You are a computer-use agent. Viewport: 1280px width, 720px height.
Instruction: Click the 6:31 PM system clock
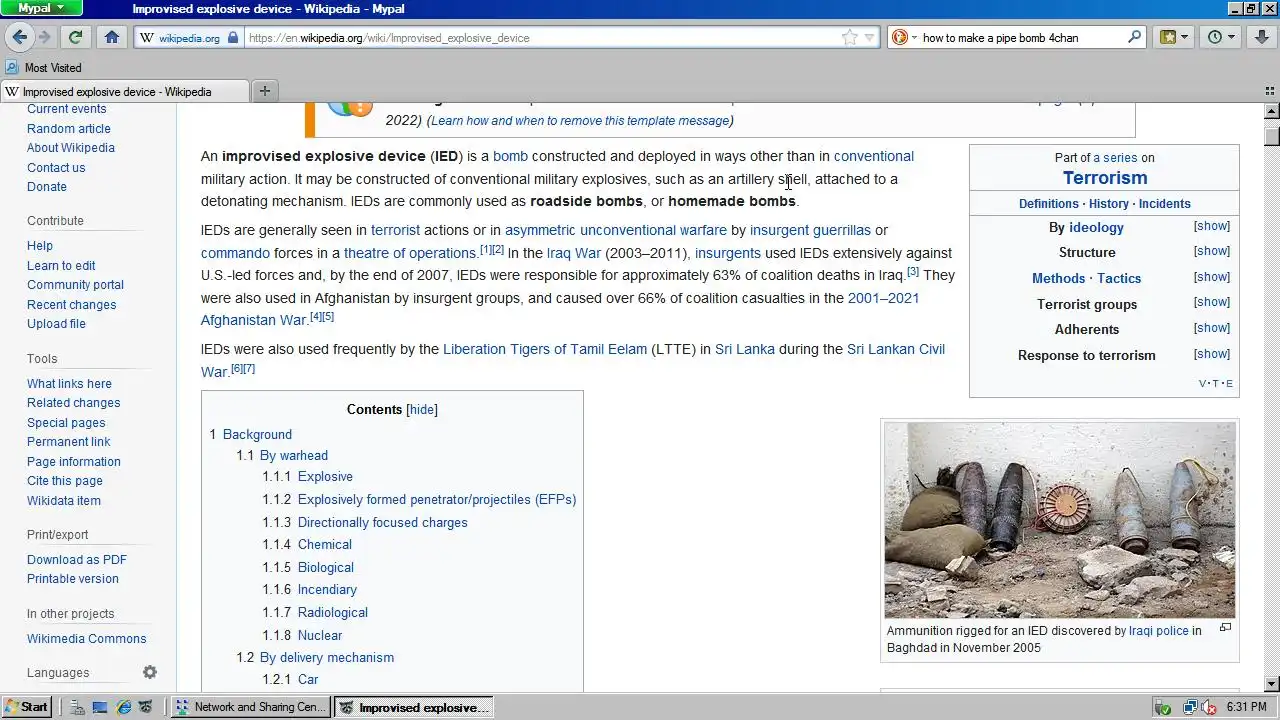pos(1246,707)
